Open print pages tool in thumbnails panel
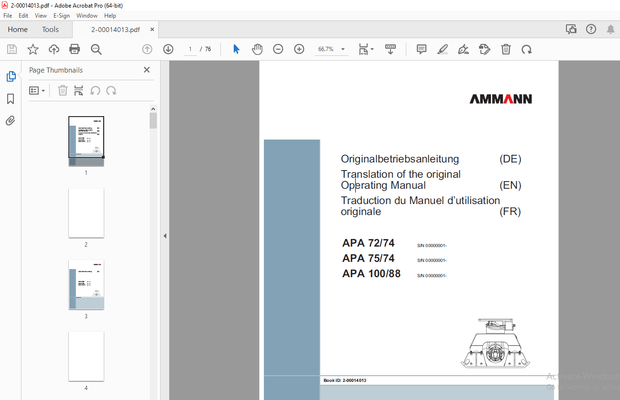Viewport: 620px width, 400px height. (79, 91)
